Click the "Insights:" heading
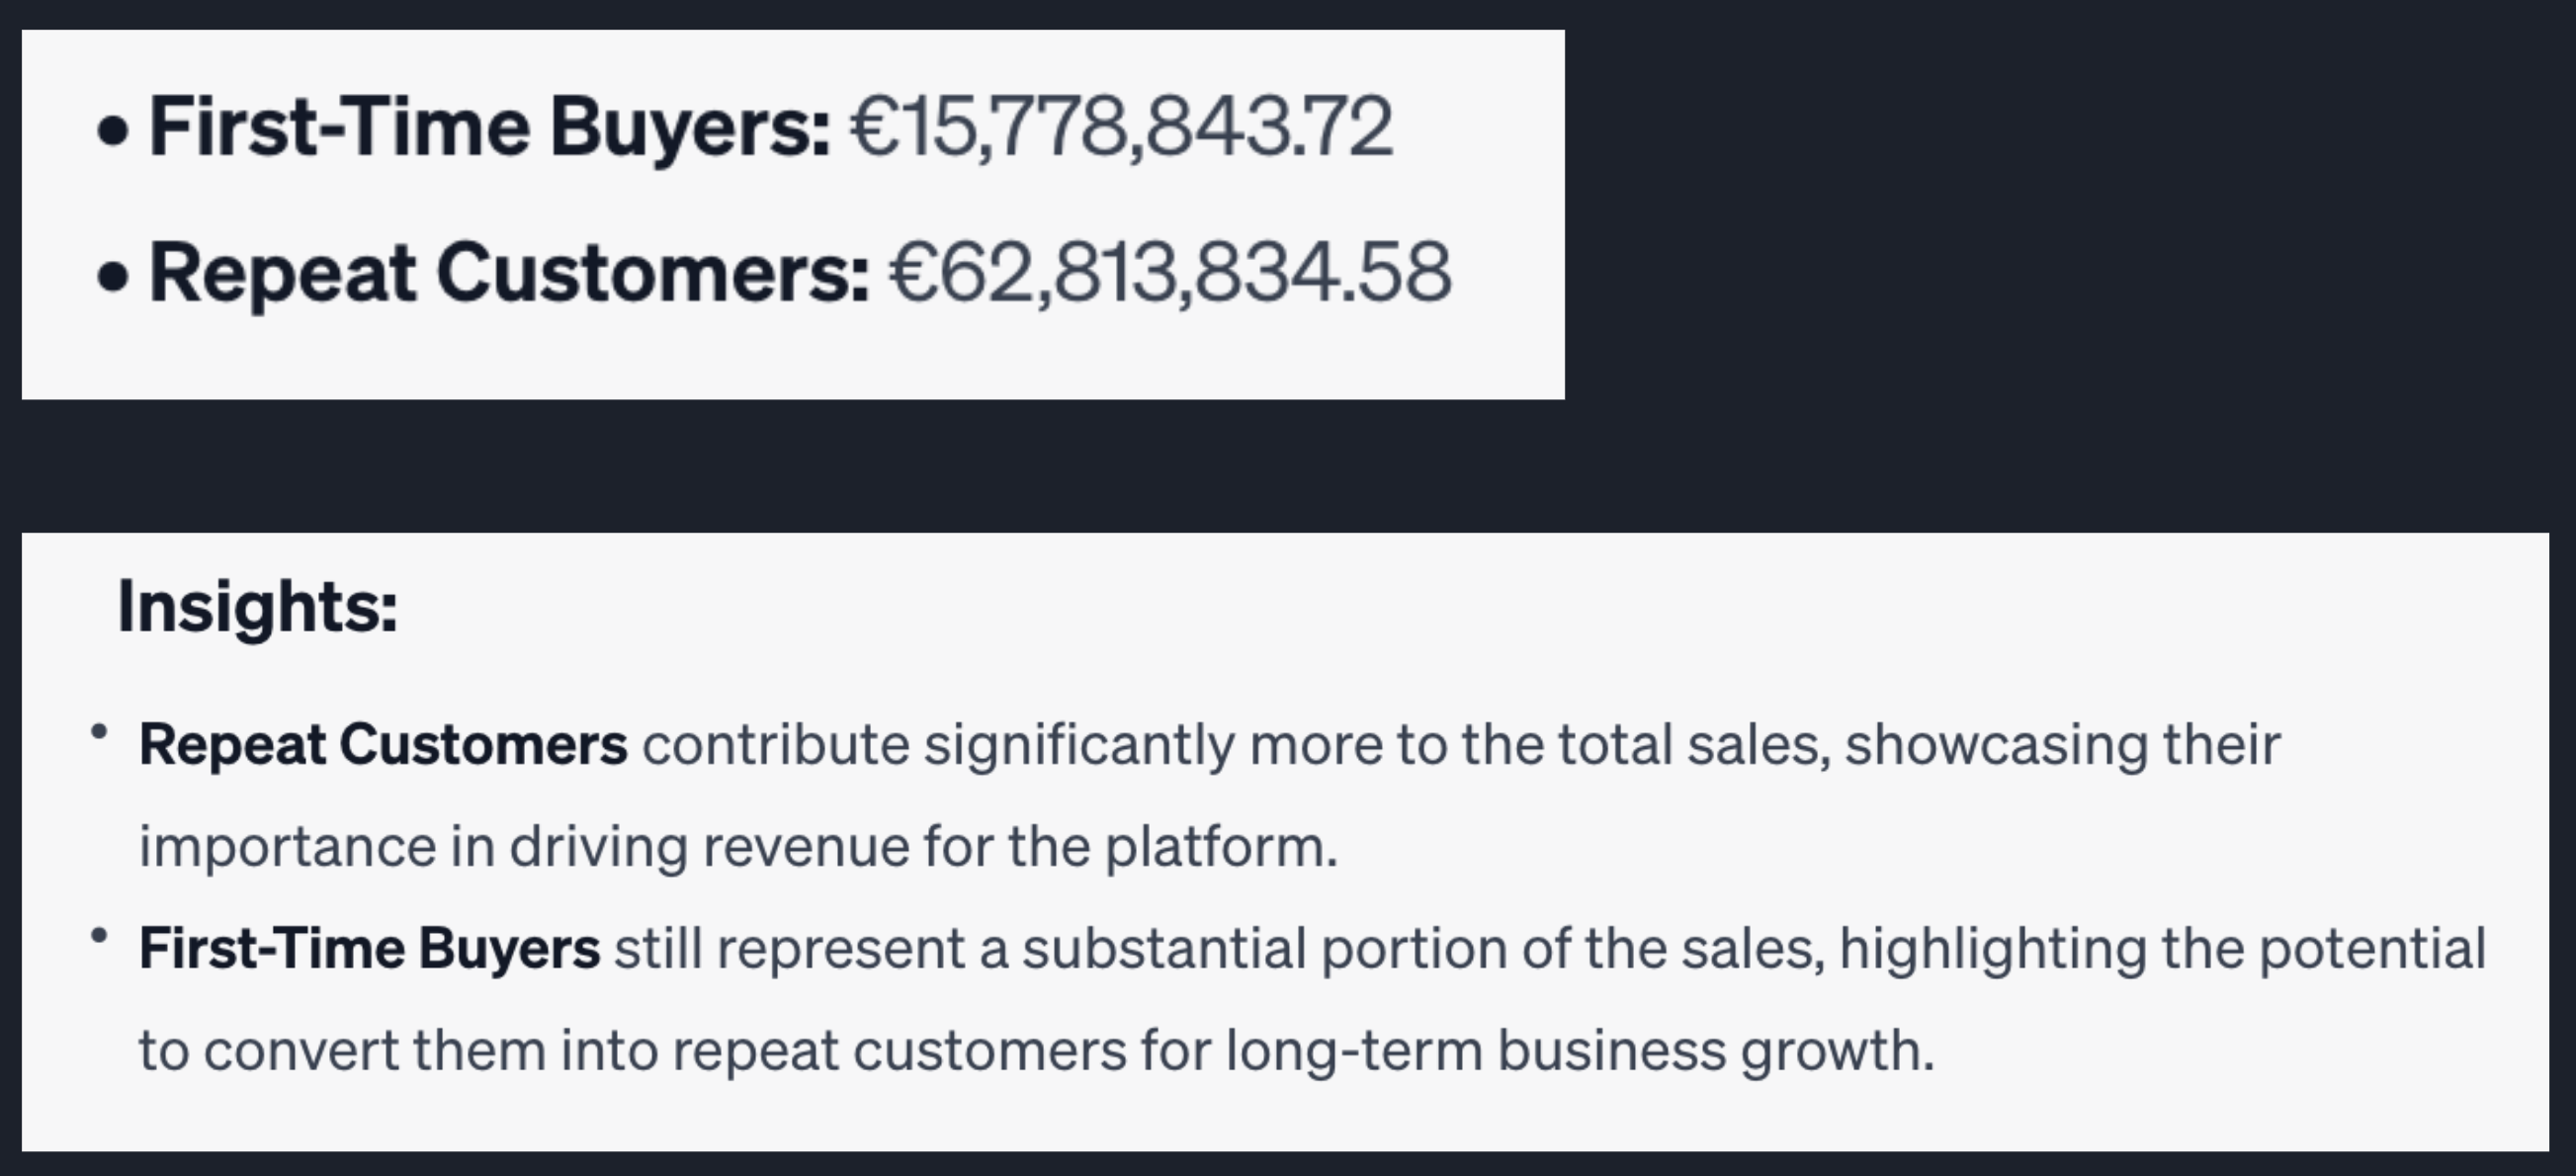Screen dimensions: 2576x1176 pos(258,607)
